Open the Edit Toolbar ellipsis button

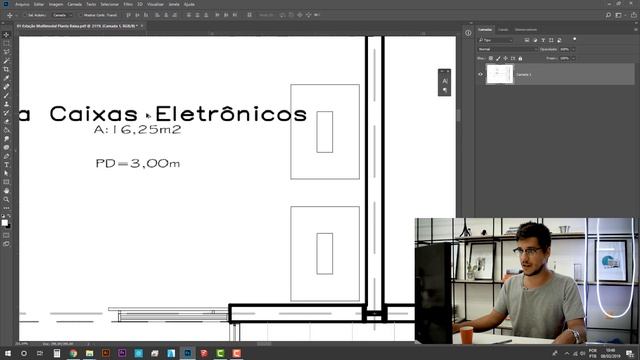point(6,208)
